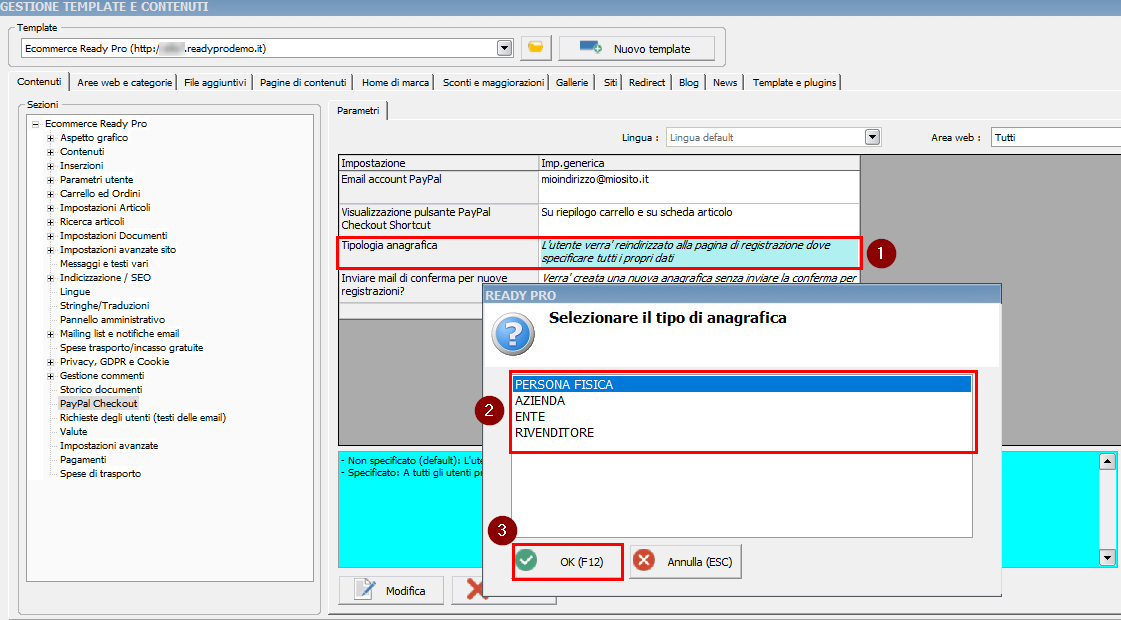Select Spese trasporto/incasso gratuite item
The height and width of the screenshot is (620, 1121).
pos(132,348)
